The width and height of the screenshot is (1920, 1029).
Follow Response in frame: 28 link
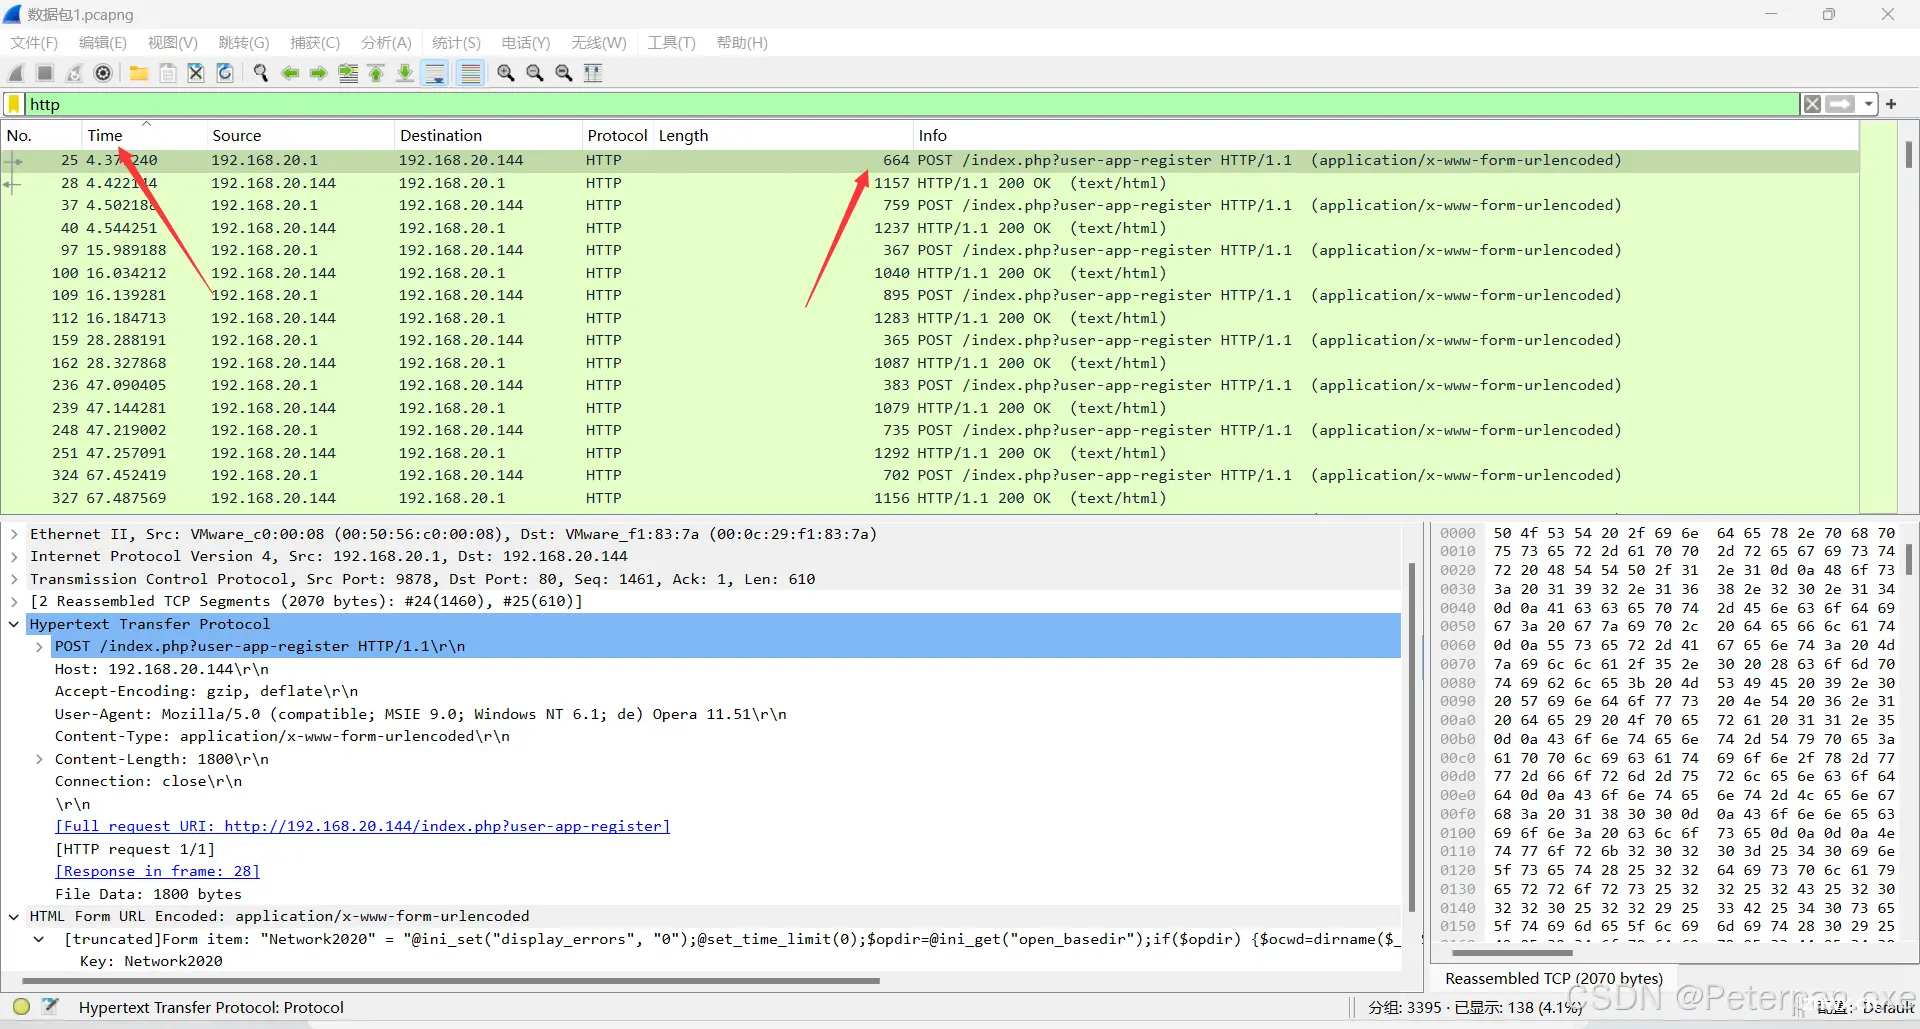tap(157, 871)
